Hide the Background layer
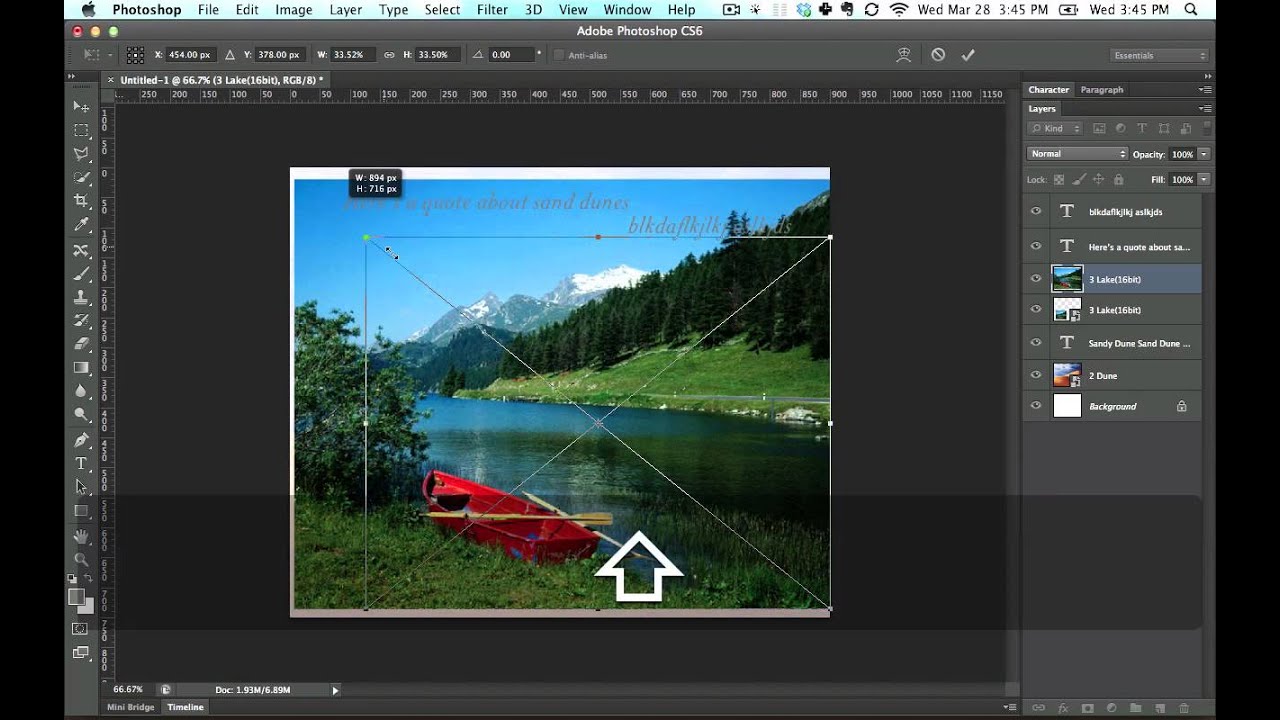The width and height of the screenshot is (1280, 720). (x=1036, y=406)
